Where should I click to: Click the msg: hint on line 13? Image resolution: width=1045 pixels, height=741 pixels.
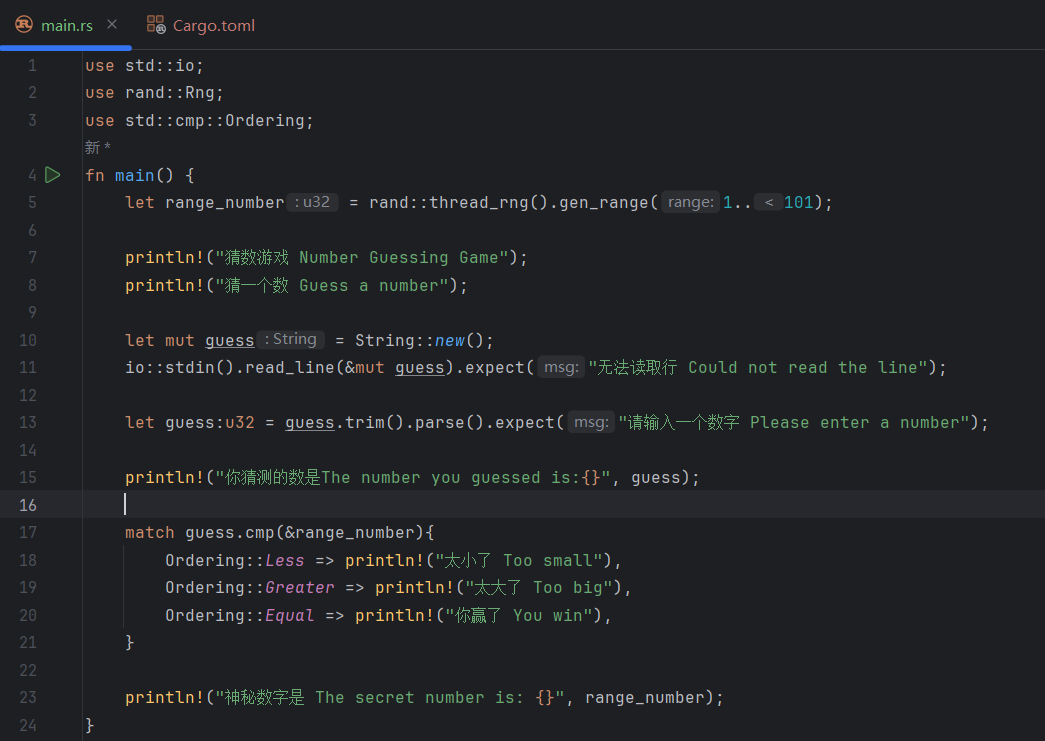click(x=591, y=422)
